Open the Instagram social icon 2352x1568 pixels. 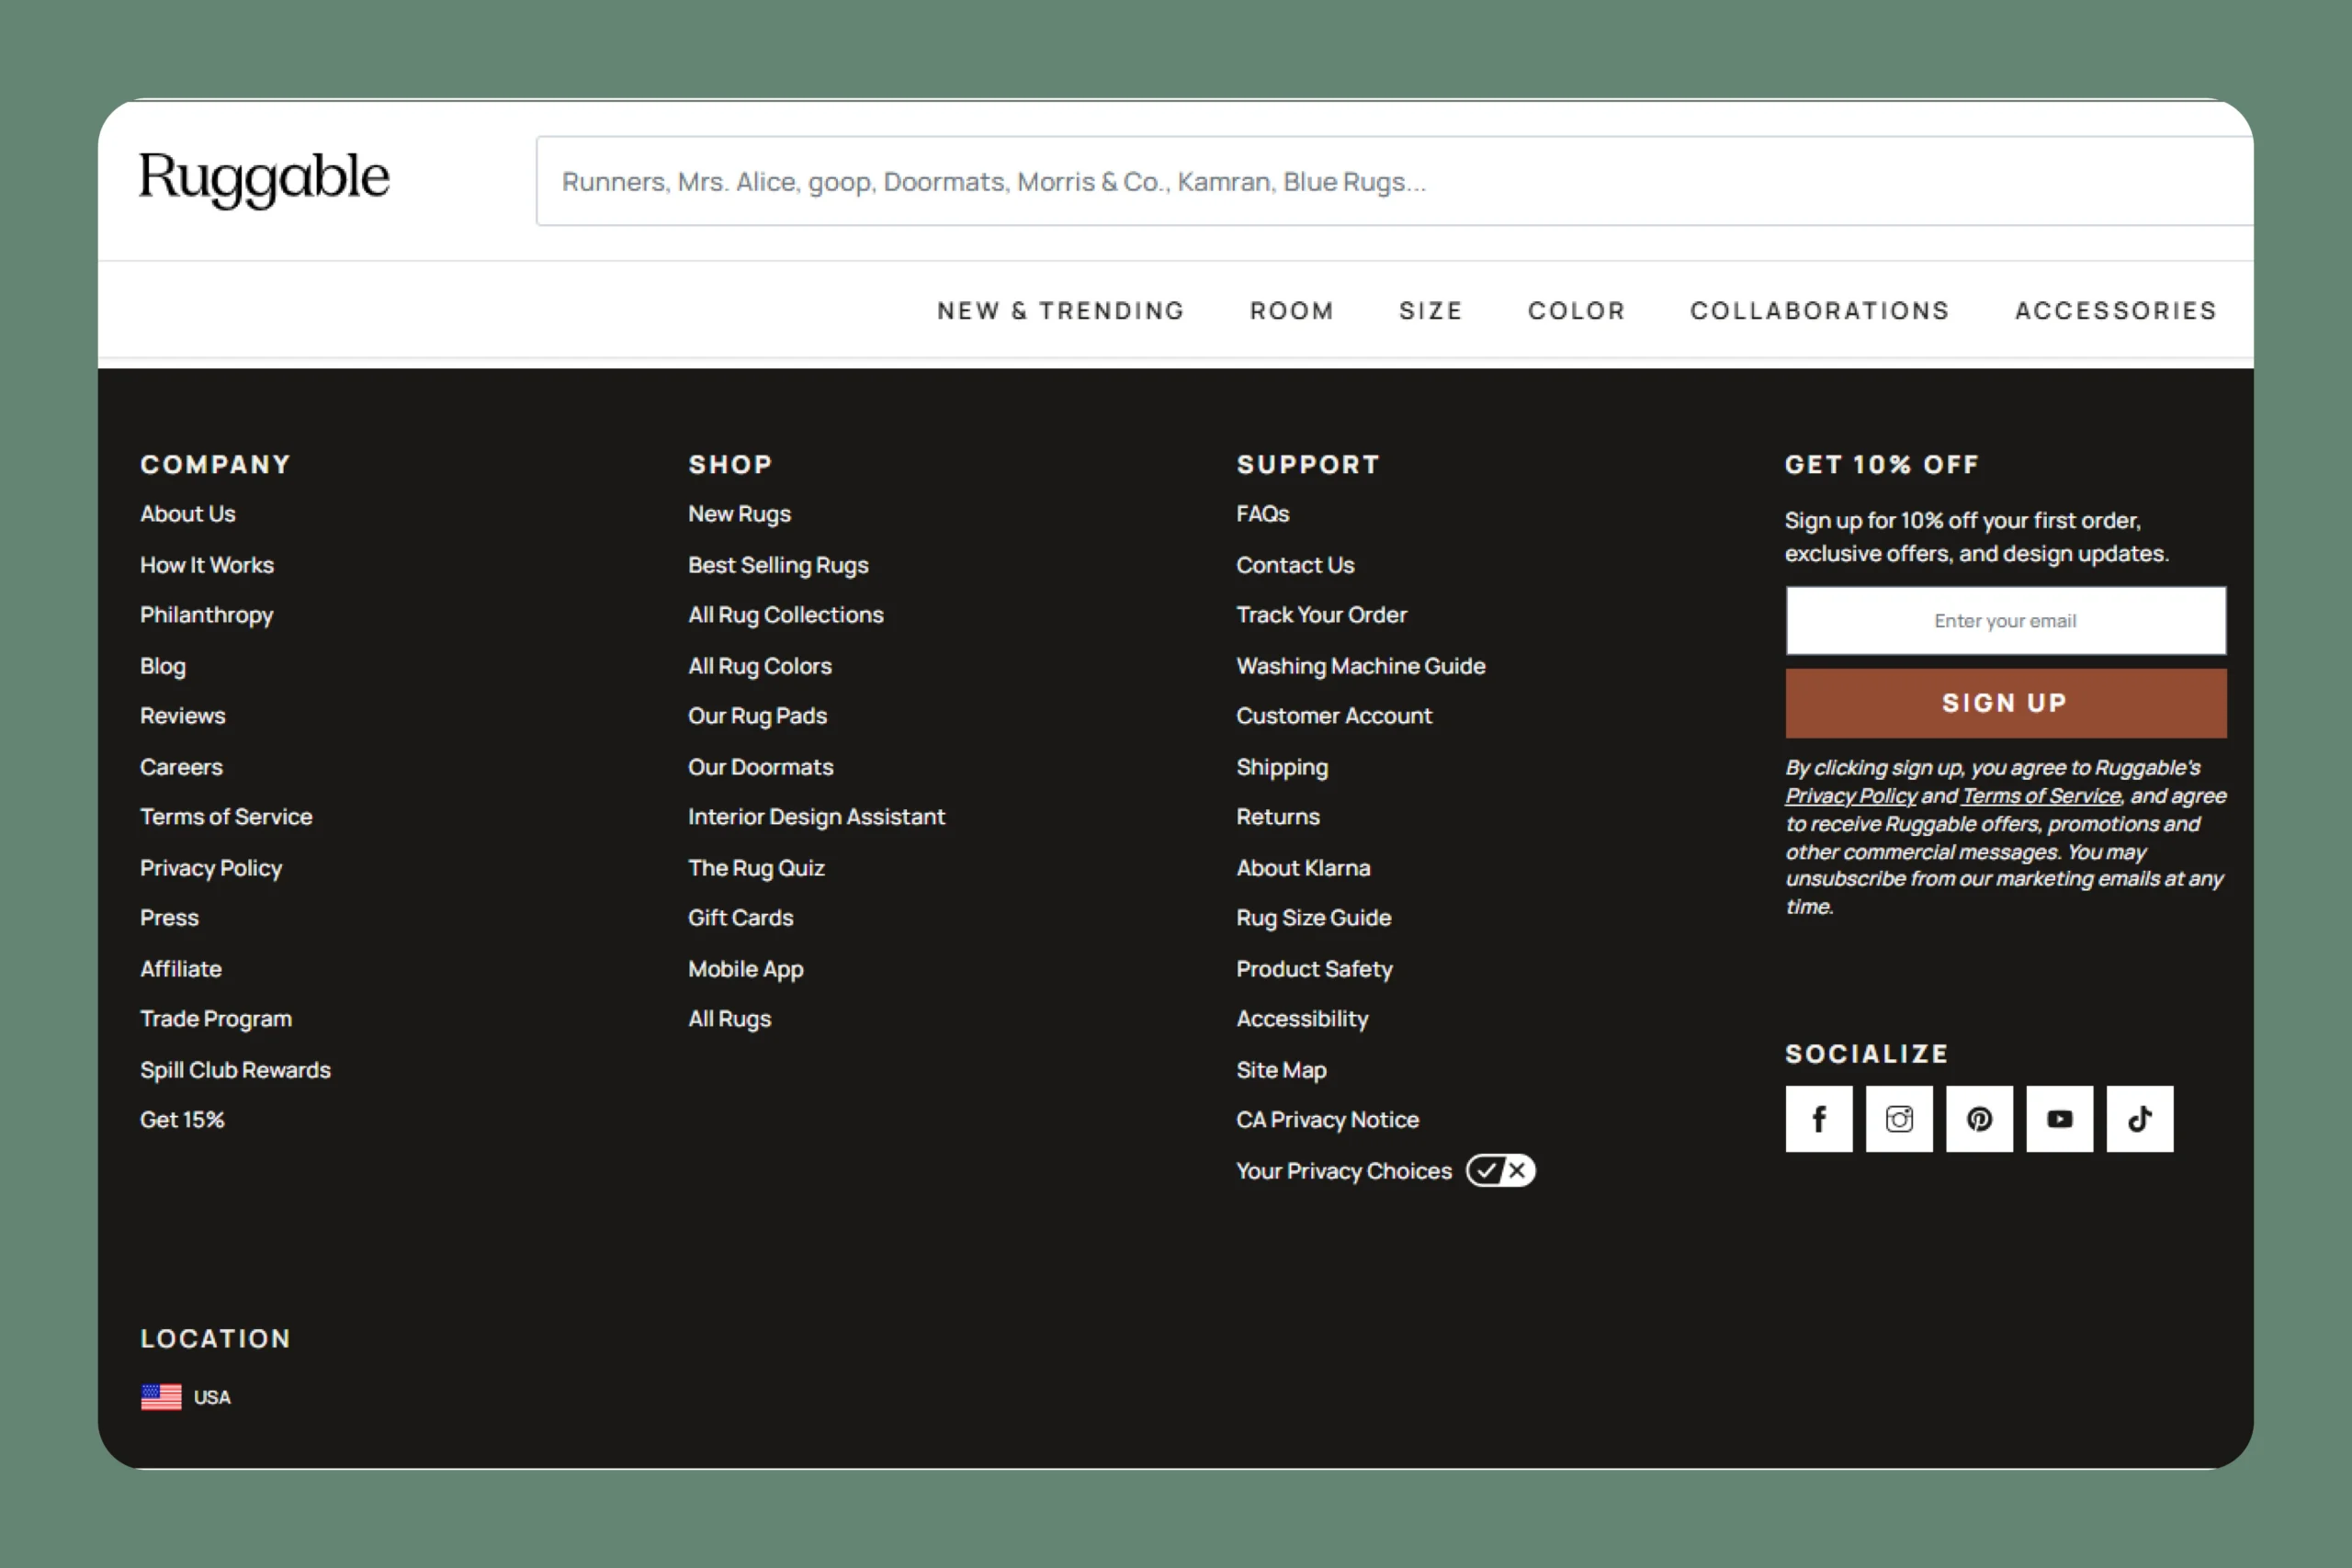point(1899,1118)
